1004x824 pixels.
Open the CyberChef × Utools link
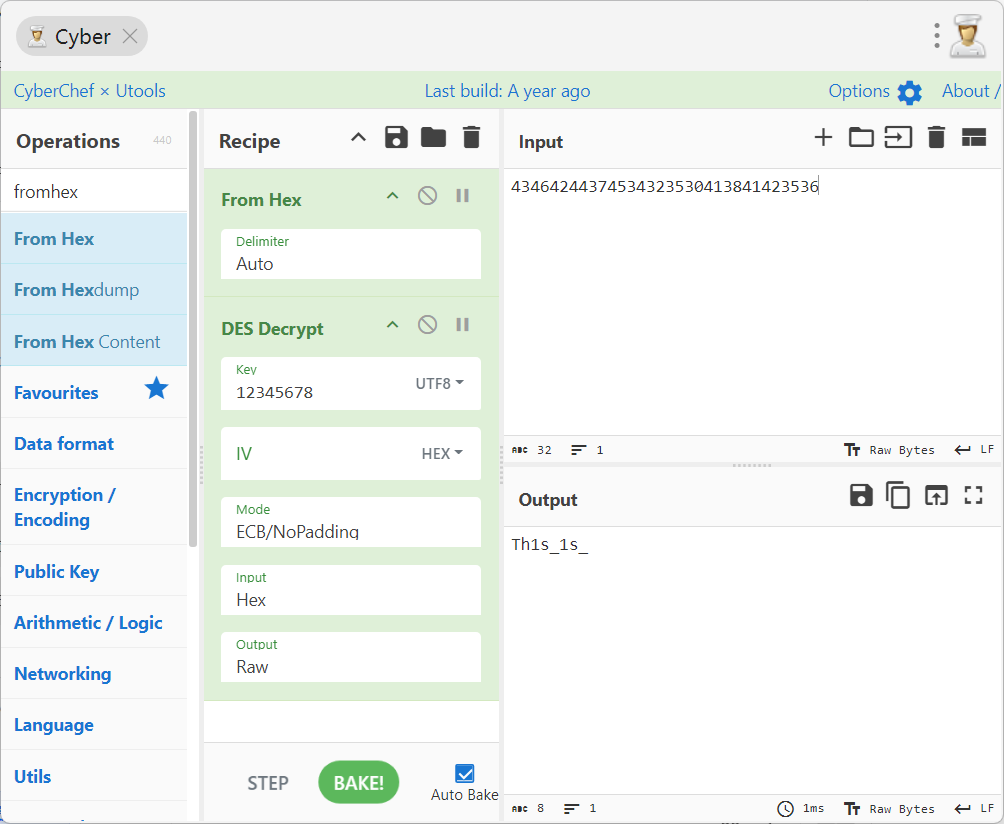90,91
